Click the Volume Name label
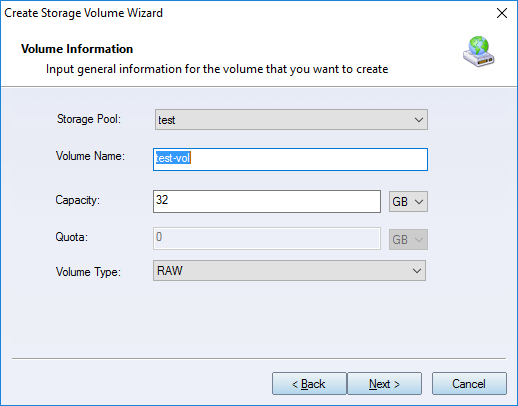The height and width of the screenshot is (406, 518). coord(90,156)
